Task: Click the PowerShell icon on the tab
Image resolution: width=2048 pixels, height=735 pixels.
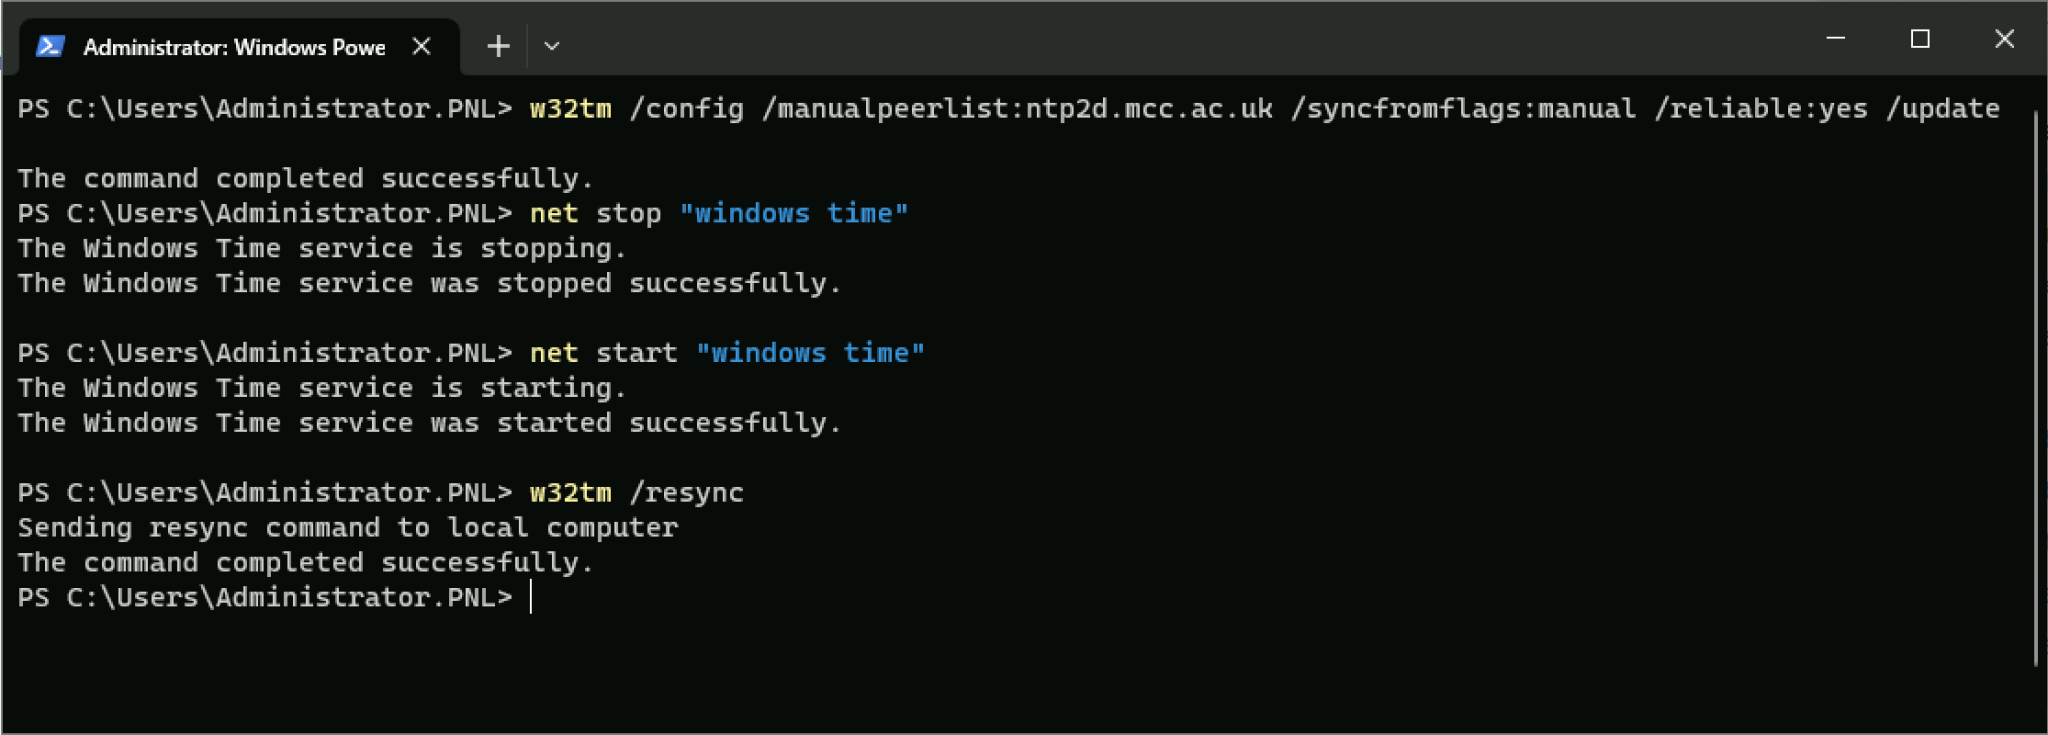Action: (x=49, y=46)
